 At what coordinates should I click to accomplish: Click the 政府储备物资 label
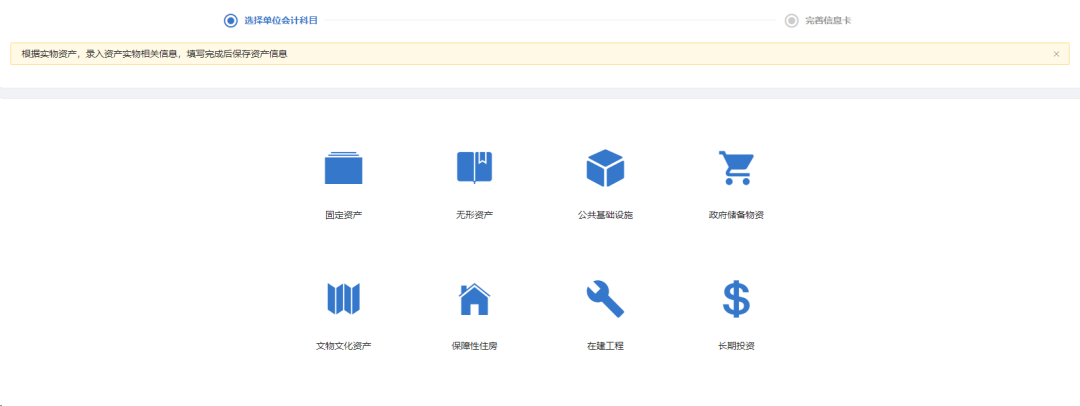coord(736,215)
